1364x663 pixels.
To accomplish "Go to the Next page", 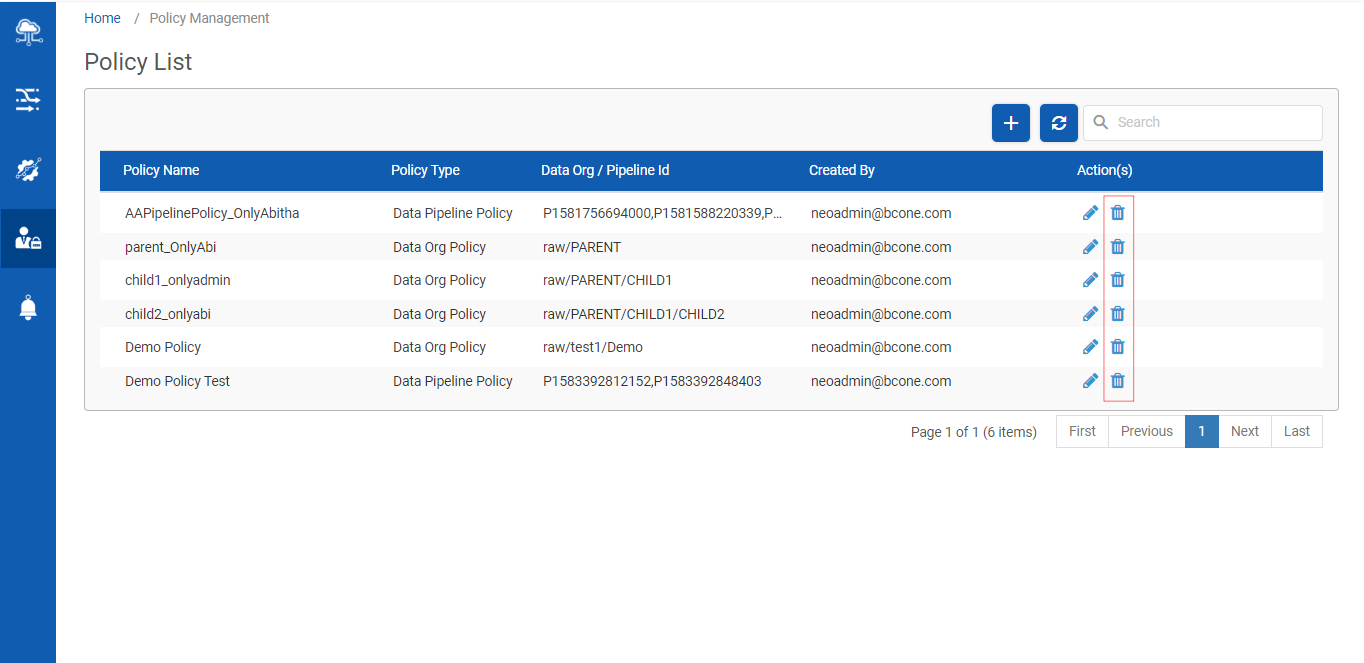I will pyautogui.click(x=1244, y=431).
